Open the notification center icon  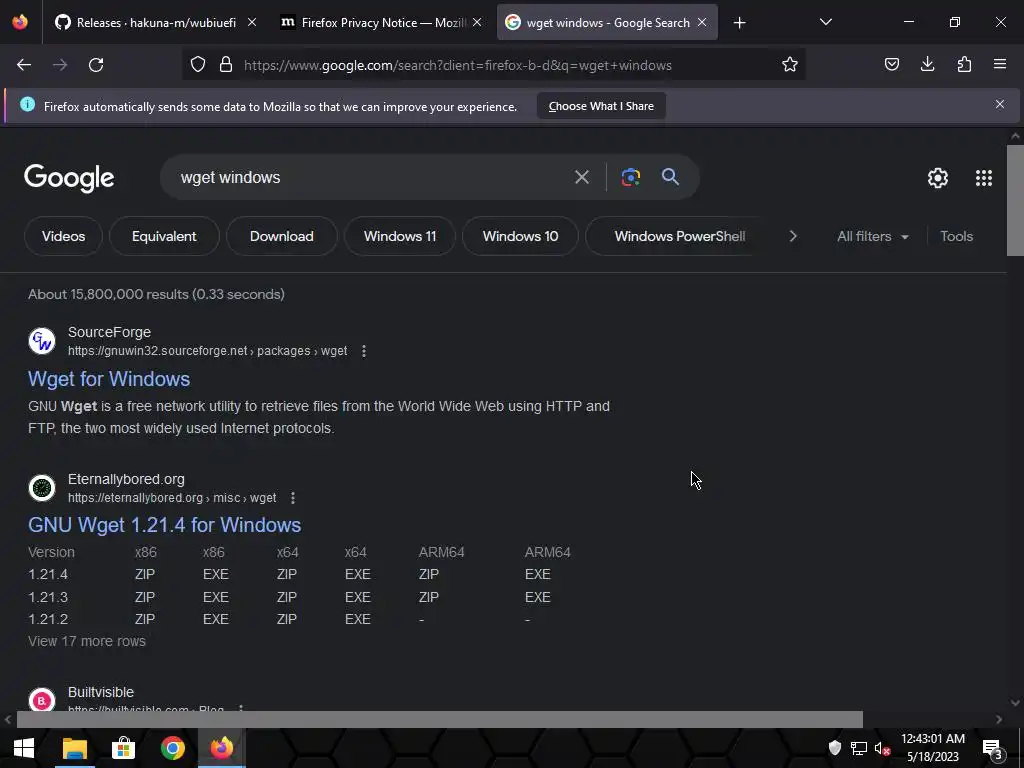click(992, 749)
